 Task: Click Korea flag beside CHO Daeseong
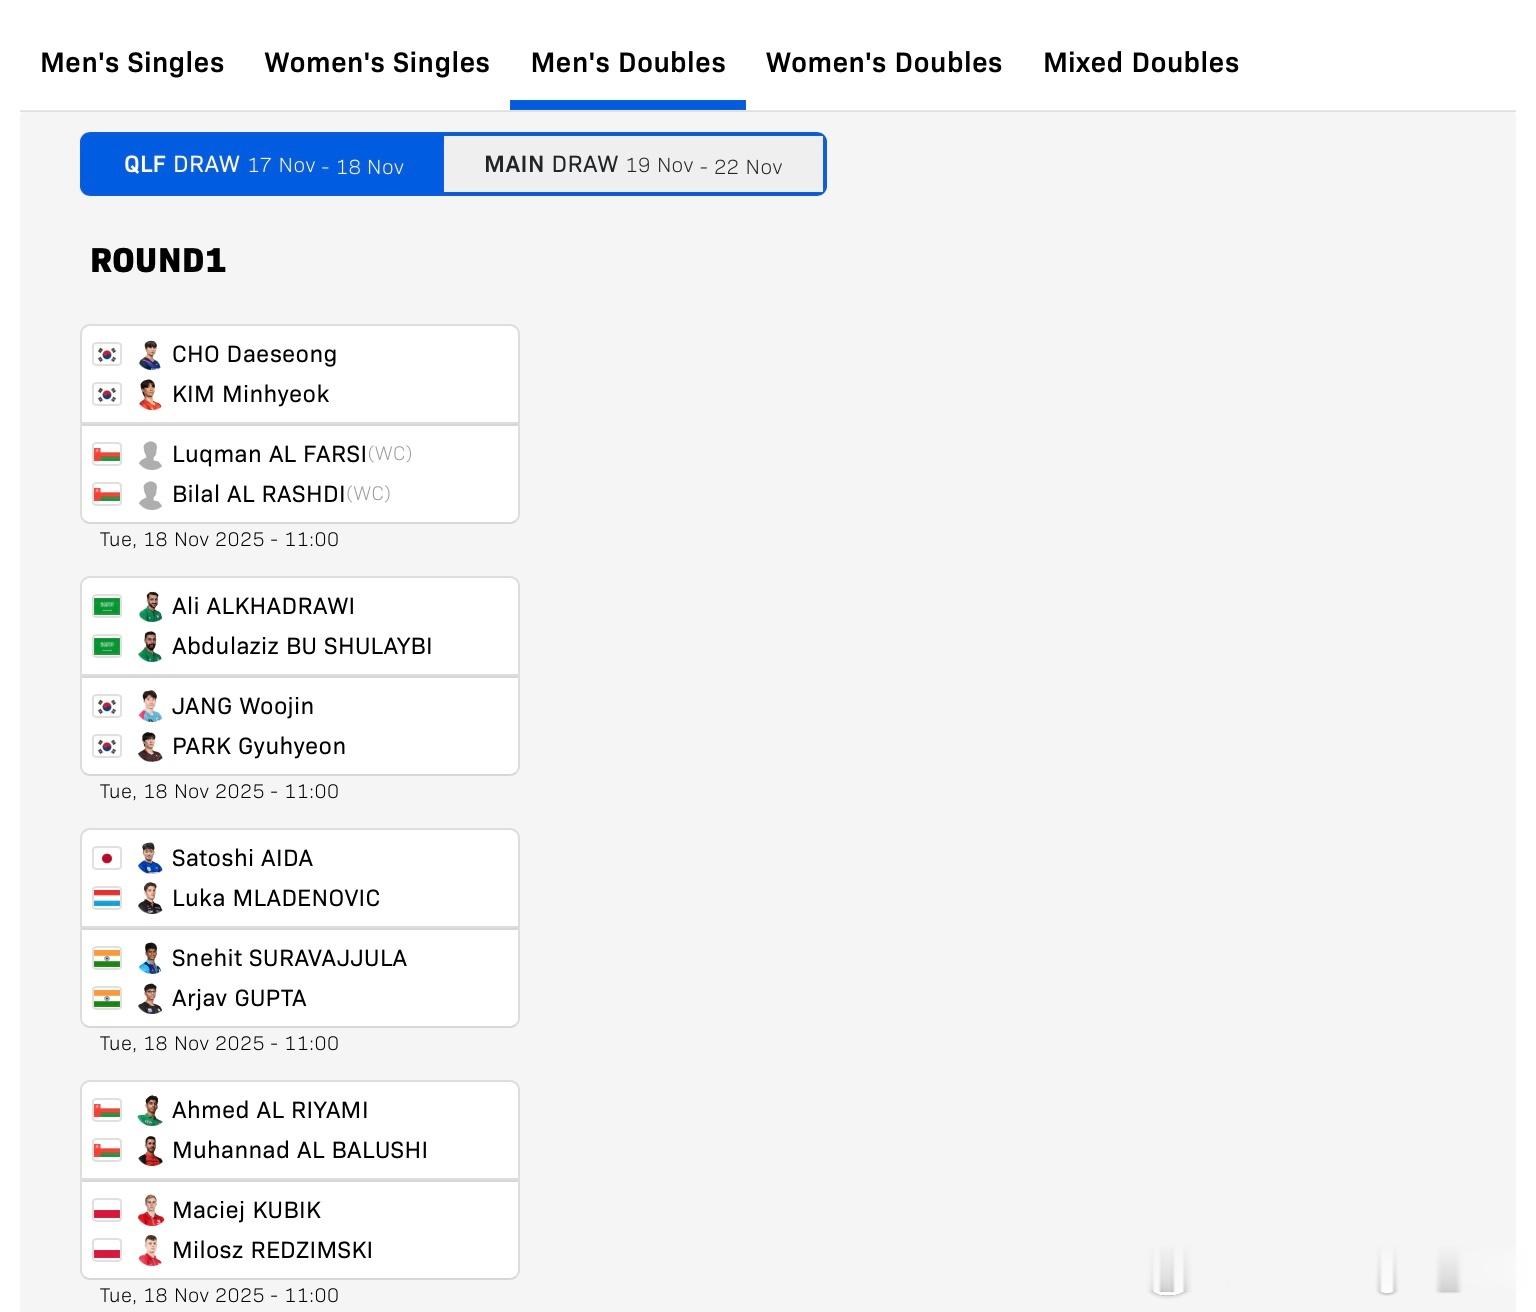click(x=107, y=354)
